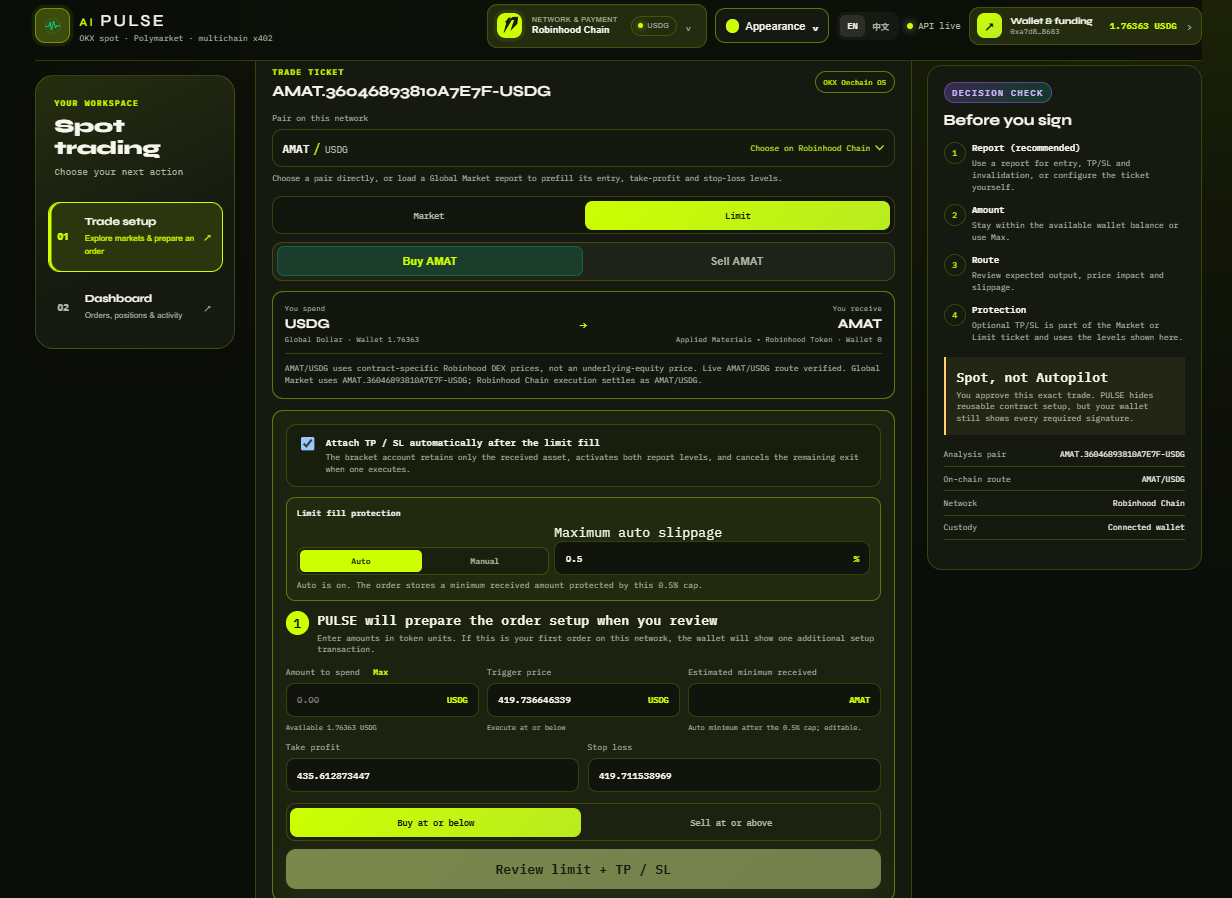Expand Wallet & funding panel chevron
Screen dimensions: 1232x898
(1189, 26)
